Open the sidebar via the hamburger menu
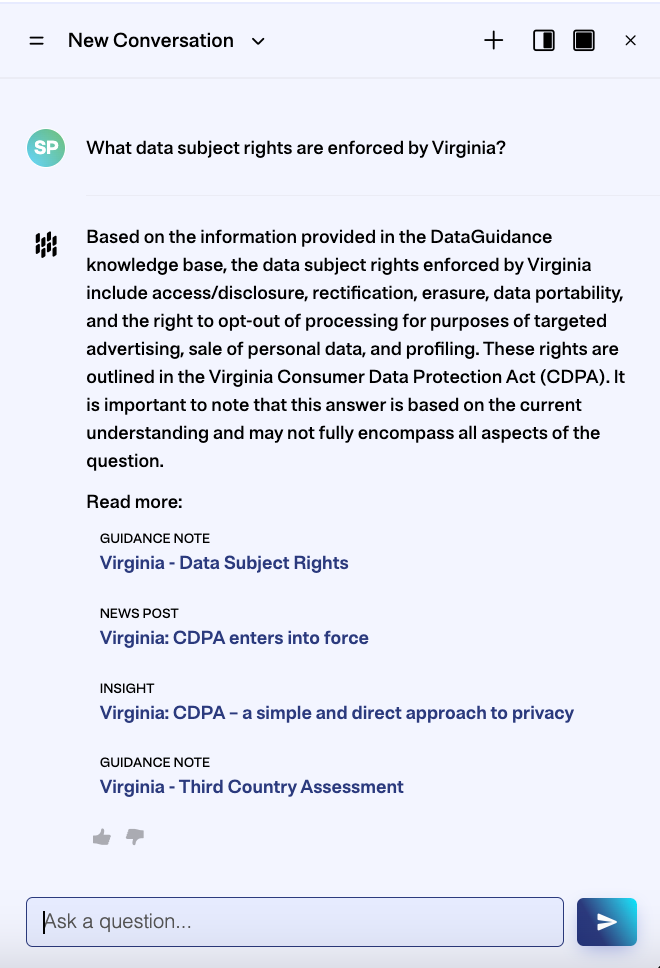660x968 pixels. pos(36,40)
